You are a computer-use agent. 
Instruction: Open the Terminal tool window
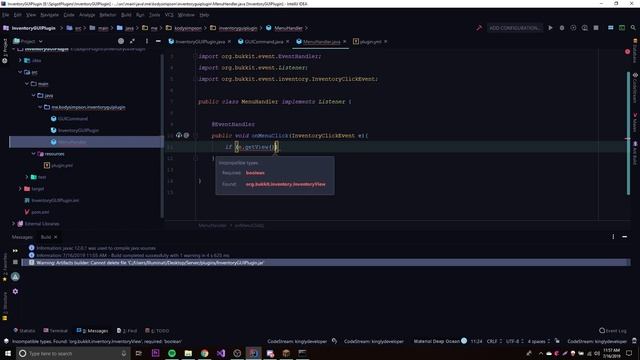tap(56, 331)
